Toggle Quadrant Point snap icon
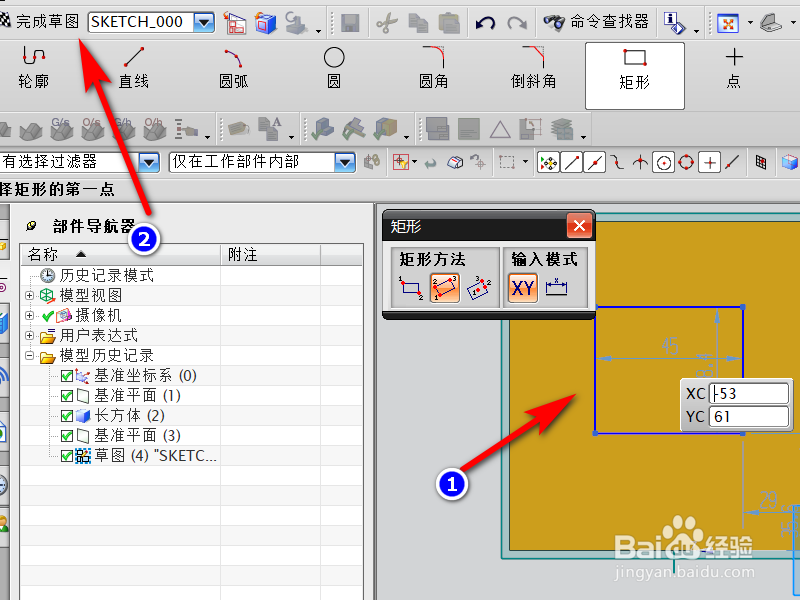The image size is (800, 600). pyautogui.click(x=686, y=163)
